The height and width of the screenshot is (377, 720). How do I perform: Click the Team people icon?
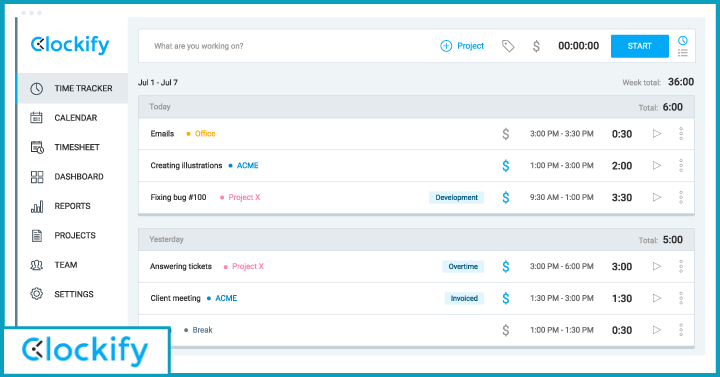[x=36, y=265]
